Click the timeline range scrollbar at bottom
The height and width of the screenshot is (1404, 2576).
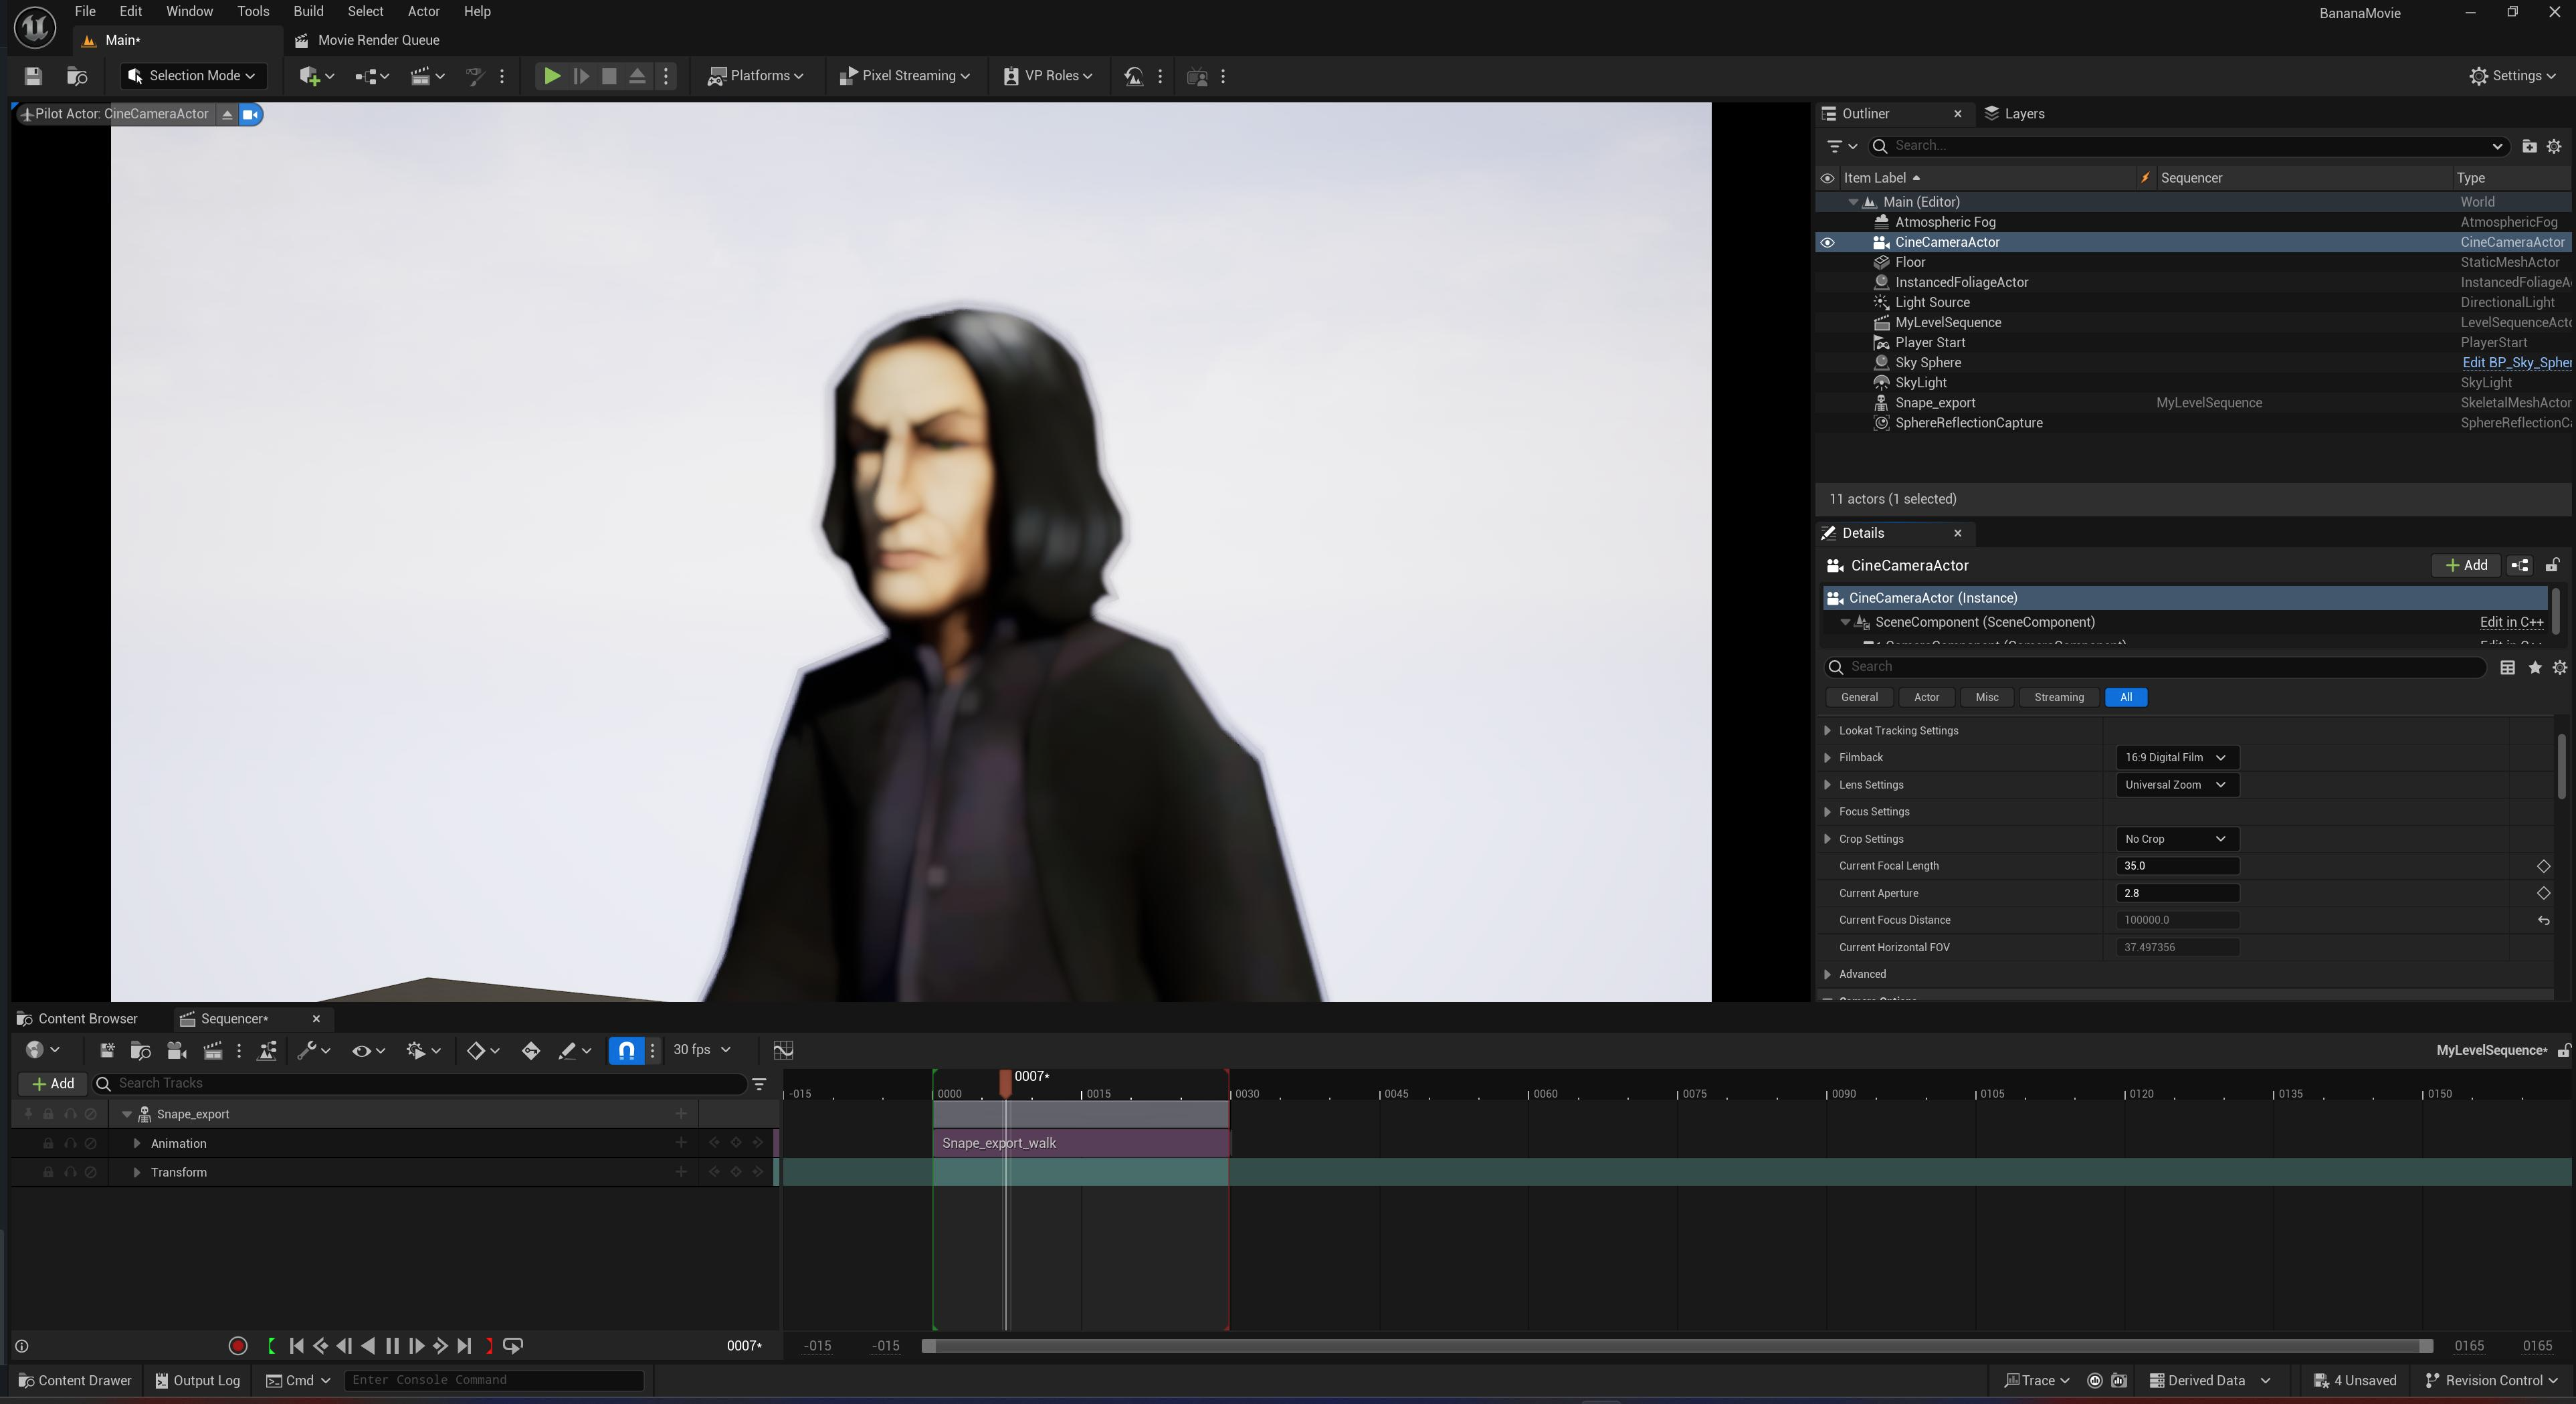[1676, 1346]
